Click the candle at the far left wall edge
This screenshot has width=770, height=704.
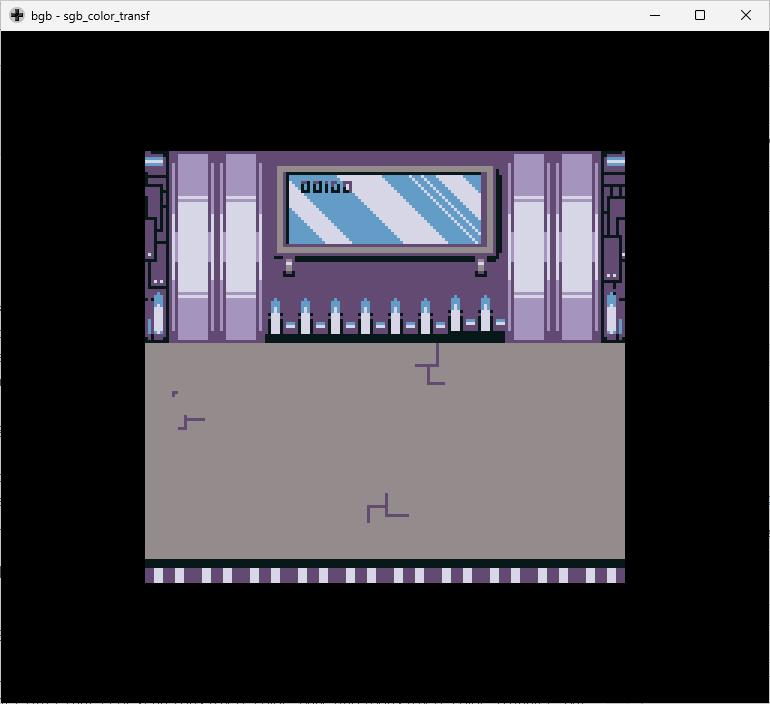coord(158,314)
